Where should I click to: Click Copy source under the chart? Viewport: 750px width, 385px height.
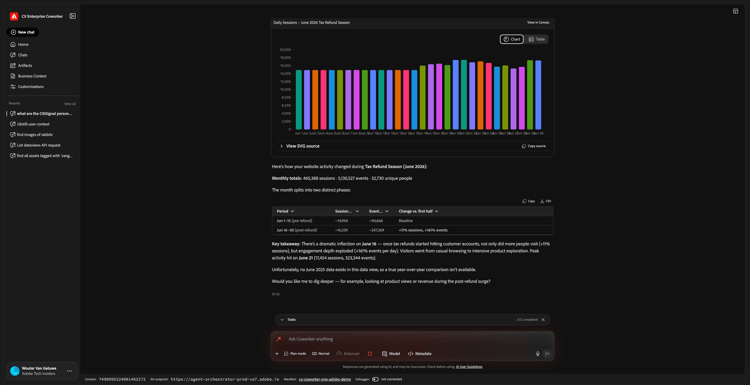pyautogui.click(x=534, y=146)
